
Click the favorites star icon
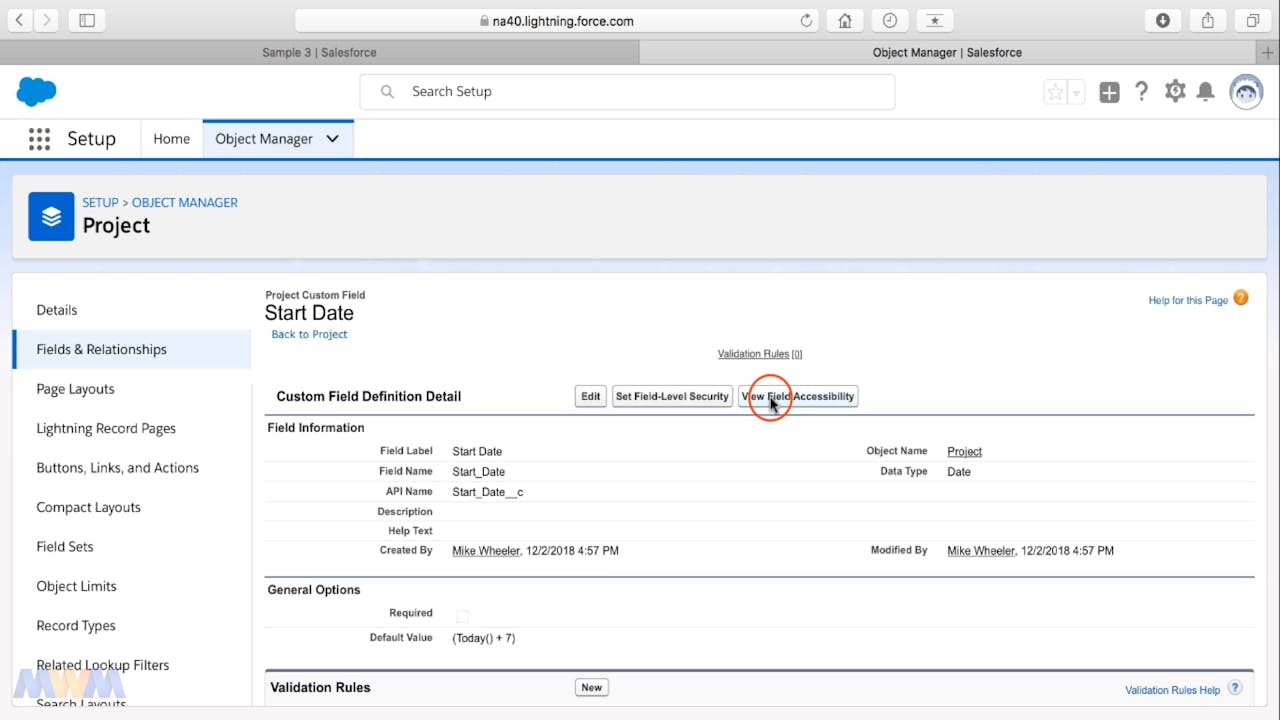[1055, 93]
